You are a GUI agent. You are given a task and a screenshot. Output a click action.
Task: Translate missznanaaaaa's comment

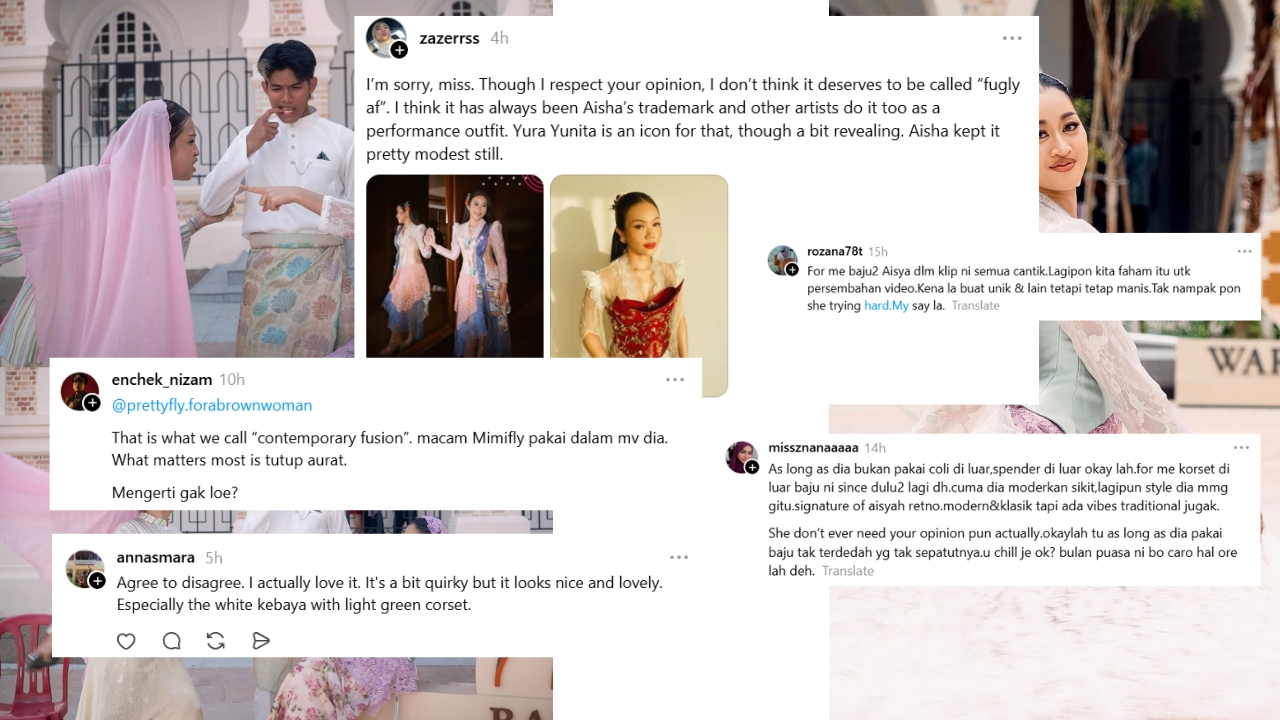[848, 571]
